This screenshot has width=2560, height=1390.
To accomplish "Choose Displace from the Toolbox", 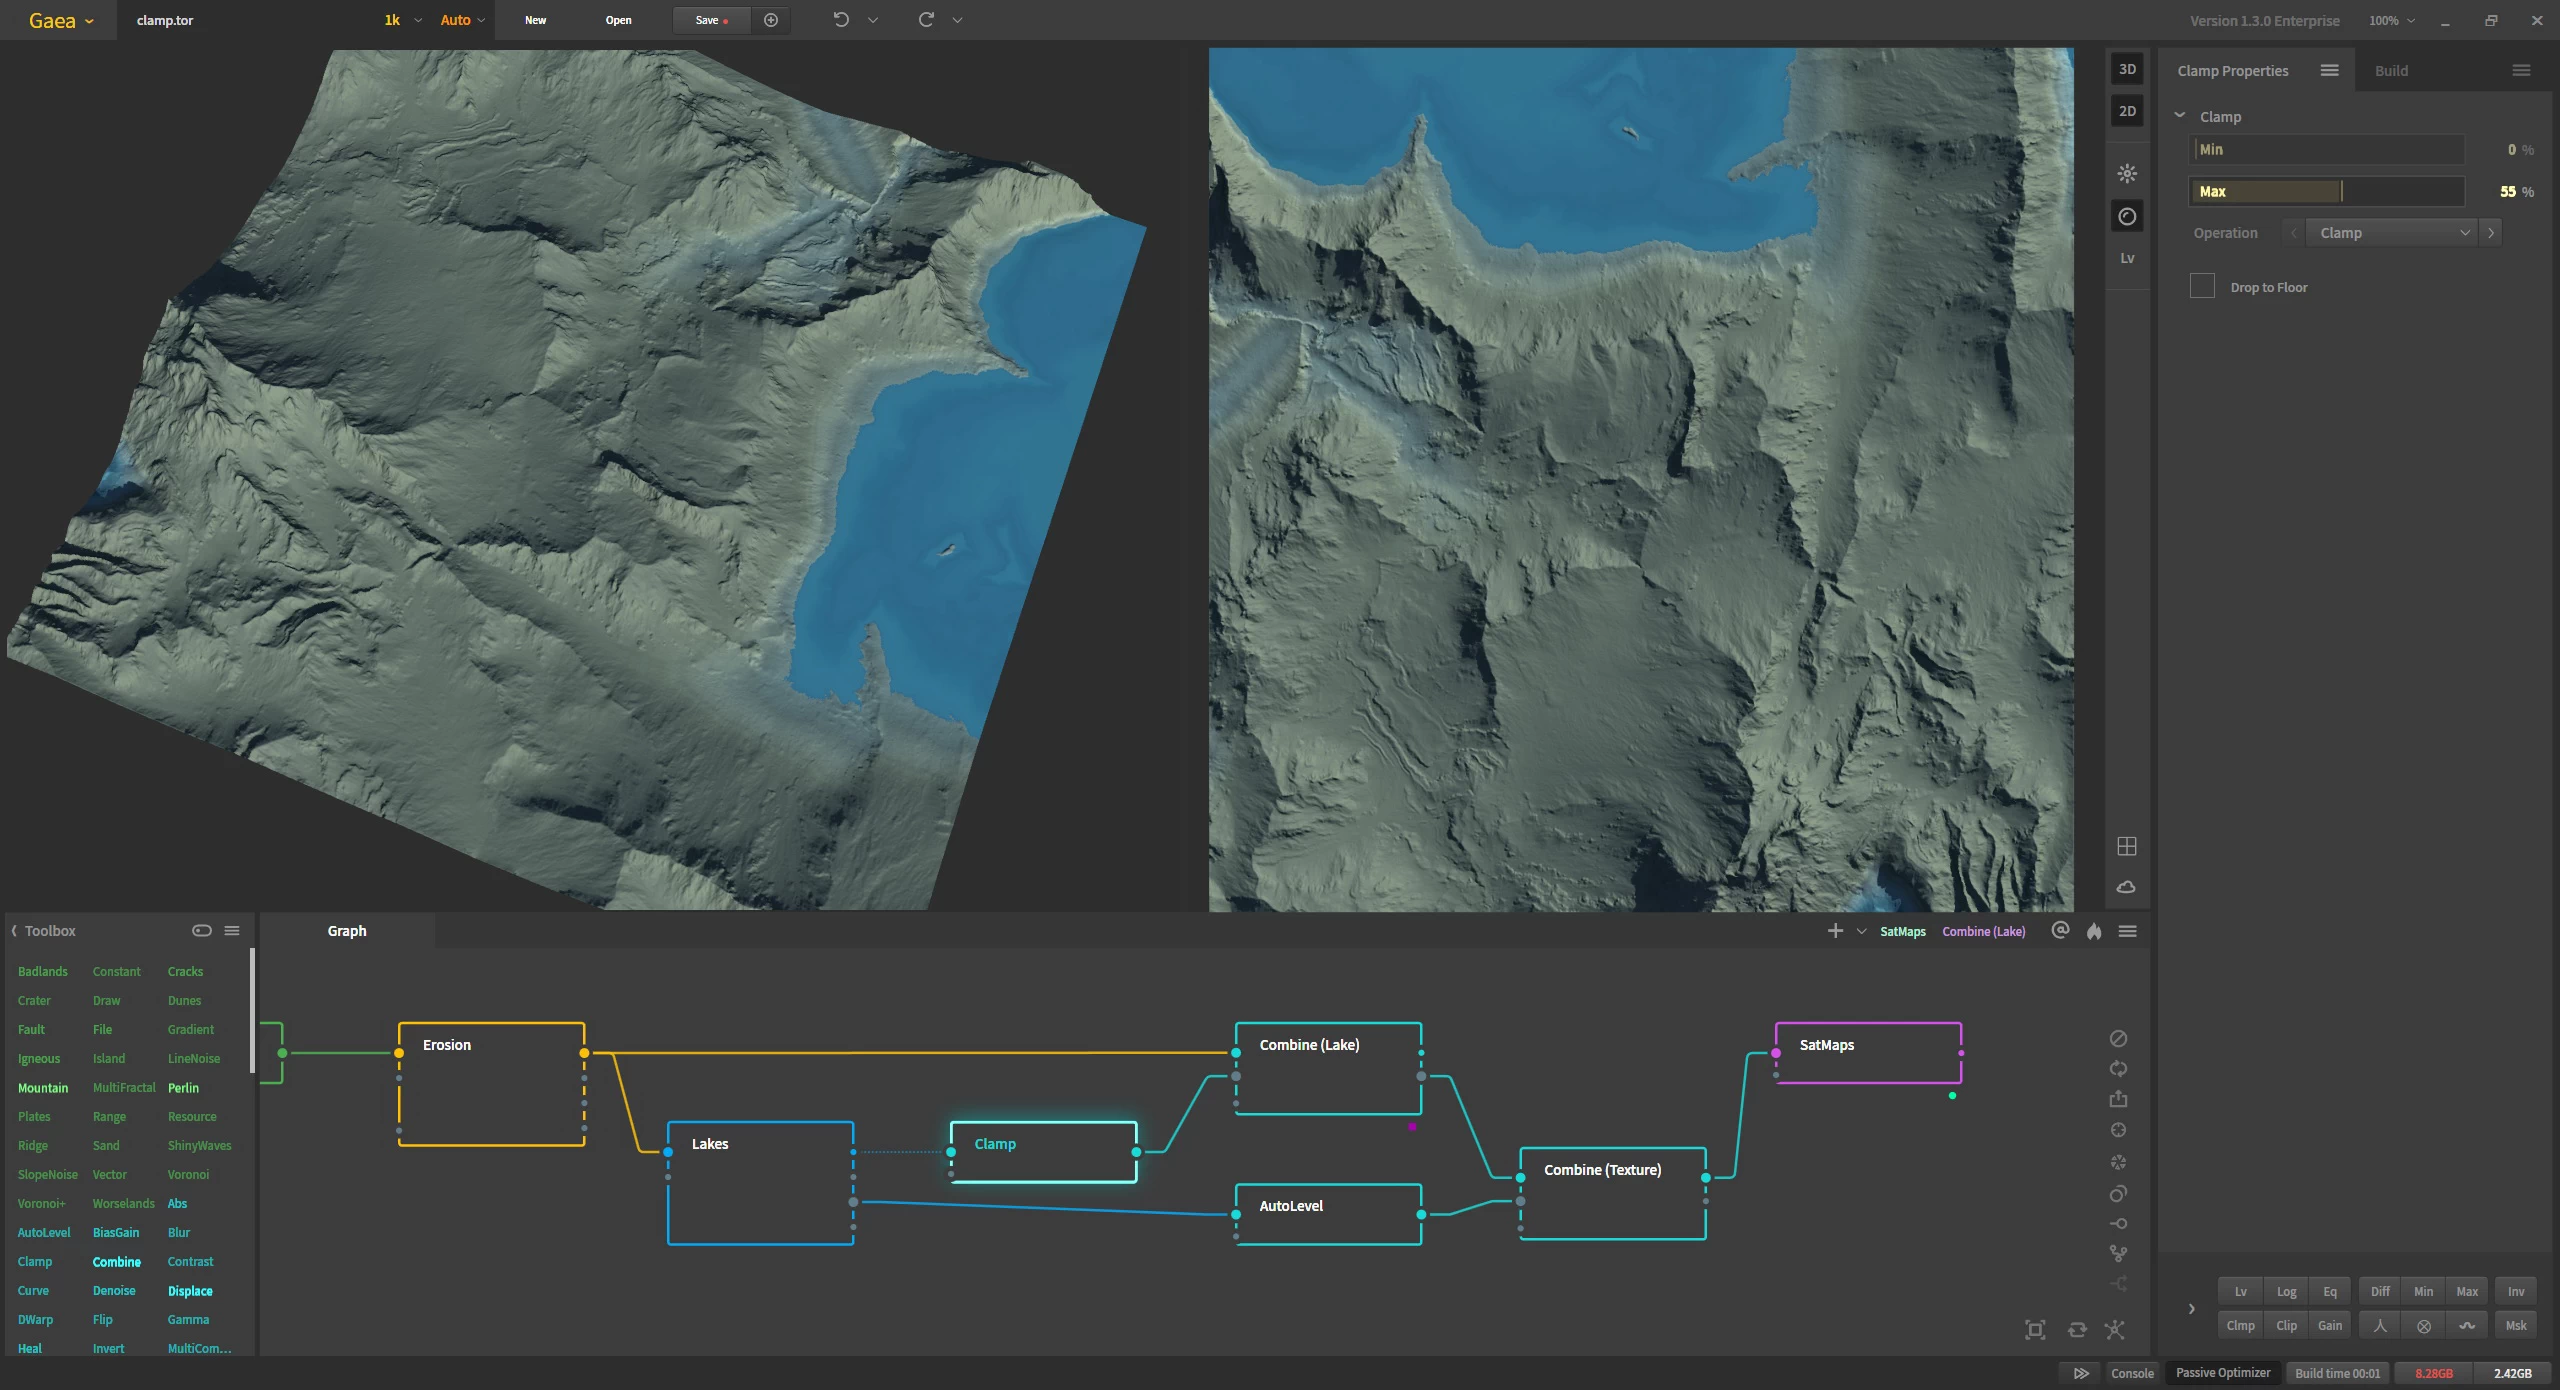I will point(190,1291).
